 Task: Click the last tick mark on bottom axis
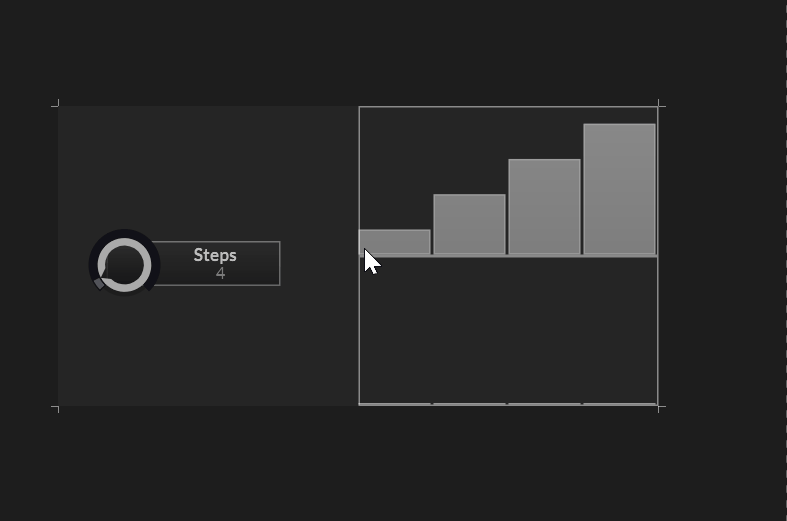tap(582, 403)
